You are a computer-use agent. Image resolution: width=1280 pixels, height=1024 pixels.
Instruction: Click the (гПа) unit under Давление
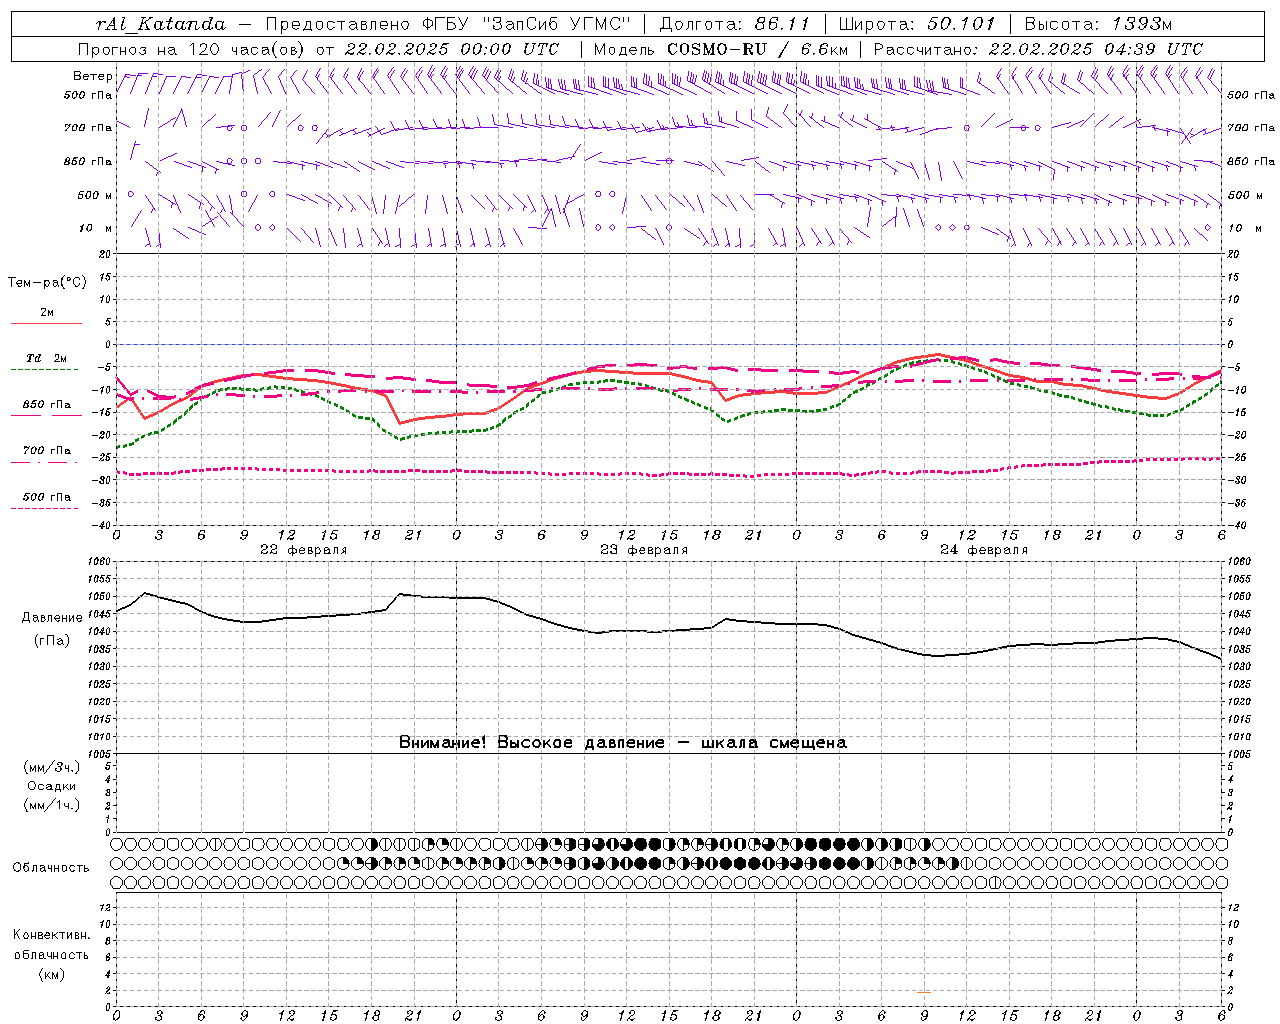(52, 640)
